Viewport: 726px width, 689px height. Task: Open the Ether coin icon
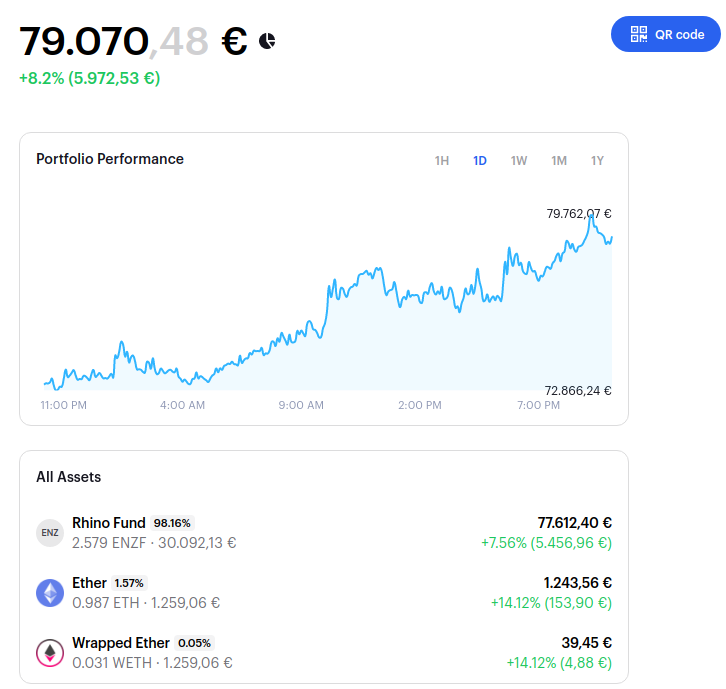[x=50, y=593]
